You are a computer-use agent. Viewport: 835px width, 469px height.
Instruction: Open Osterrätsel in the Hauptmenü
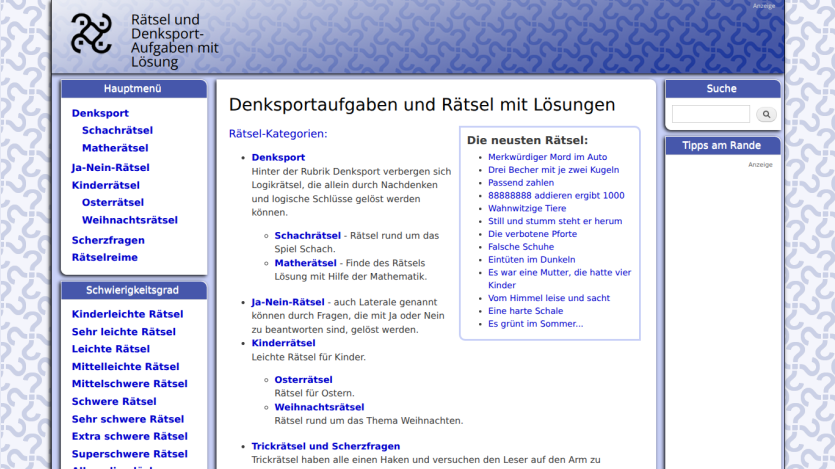pos(113,202)
